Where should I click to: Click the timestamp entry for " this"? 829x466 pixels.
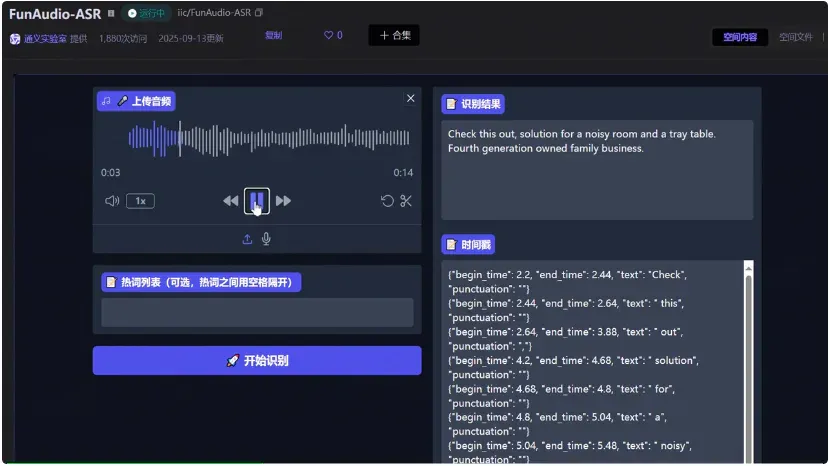[x=566, y=310]
